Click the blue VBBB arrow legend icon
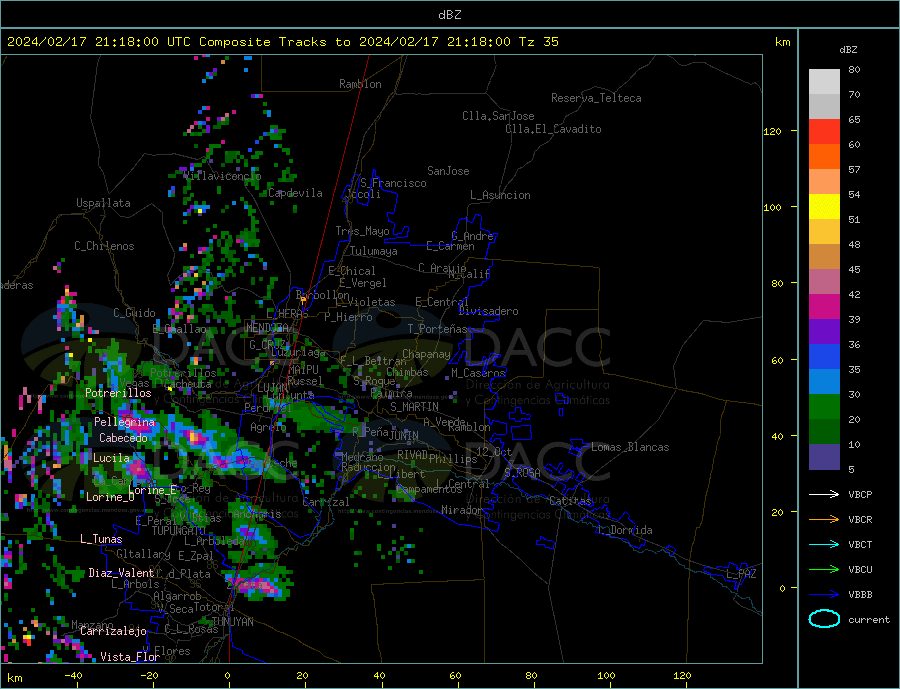The height and width of the screenshot is (689, 900). pyautogui.click(x=824, y=594)
